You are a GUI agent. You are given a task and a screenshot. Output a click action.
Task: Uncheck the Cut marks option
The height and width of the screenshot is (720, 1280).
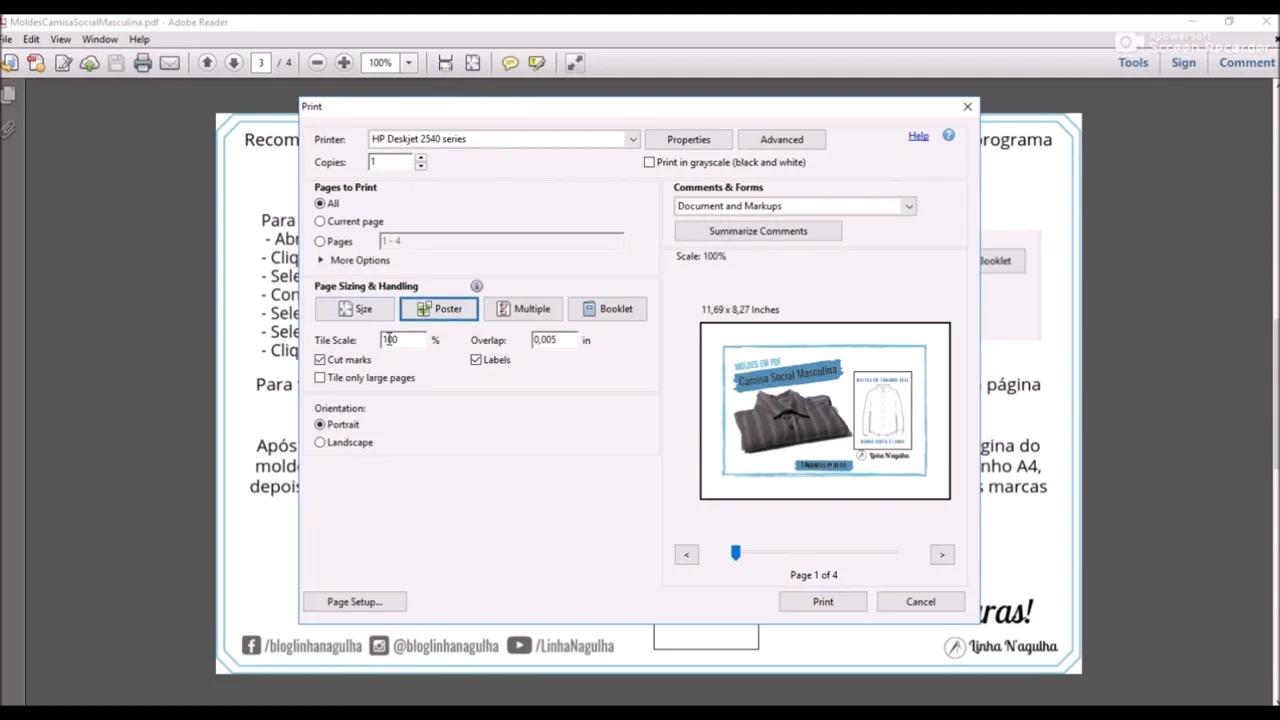coord(320,360)
